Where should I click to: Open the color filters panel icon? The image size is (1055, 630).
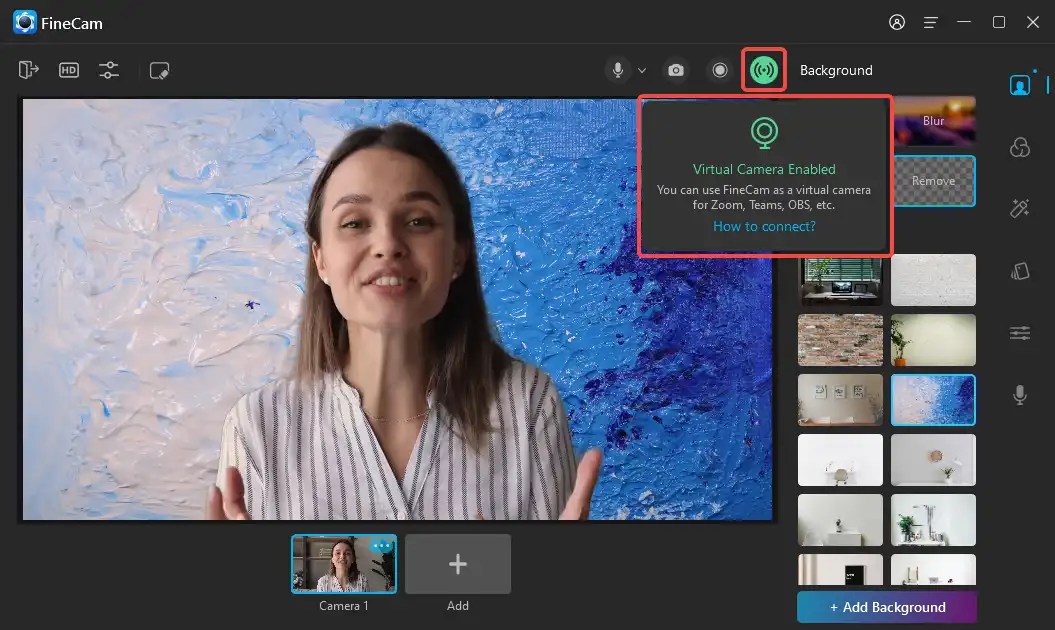click(x=1019, y=147)
